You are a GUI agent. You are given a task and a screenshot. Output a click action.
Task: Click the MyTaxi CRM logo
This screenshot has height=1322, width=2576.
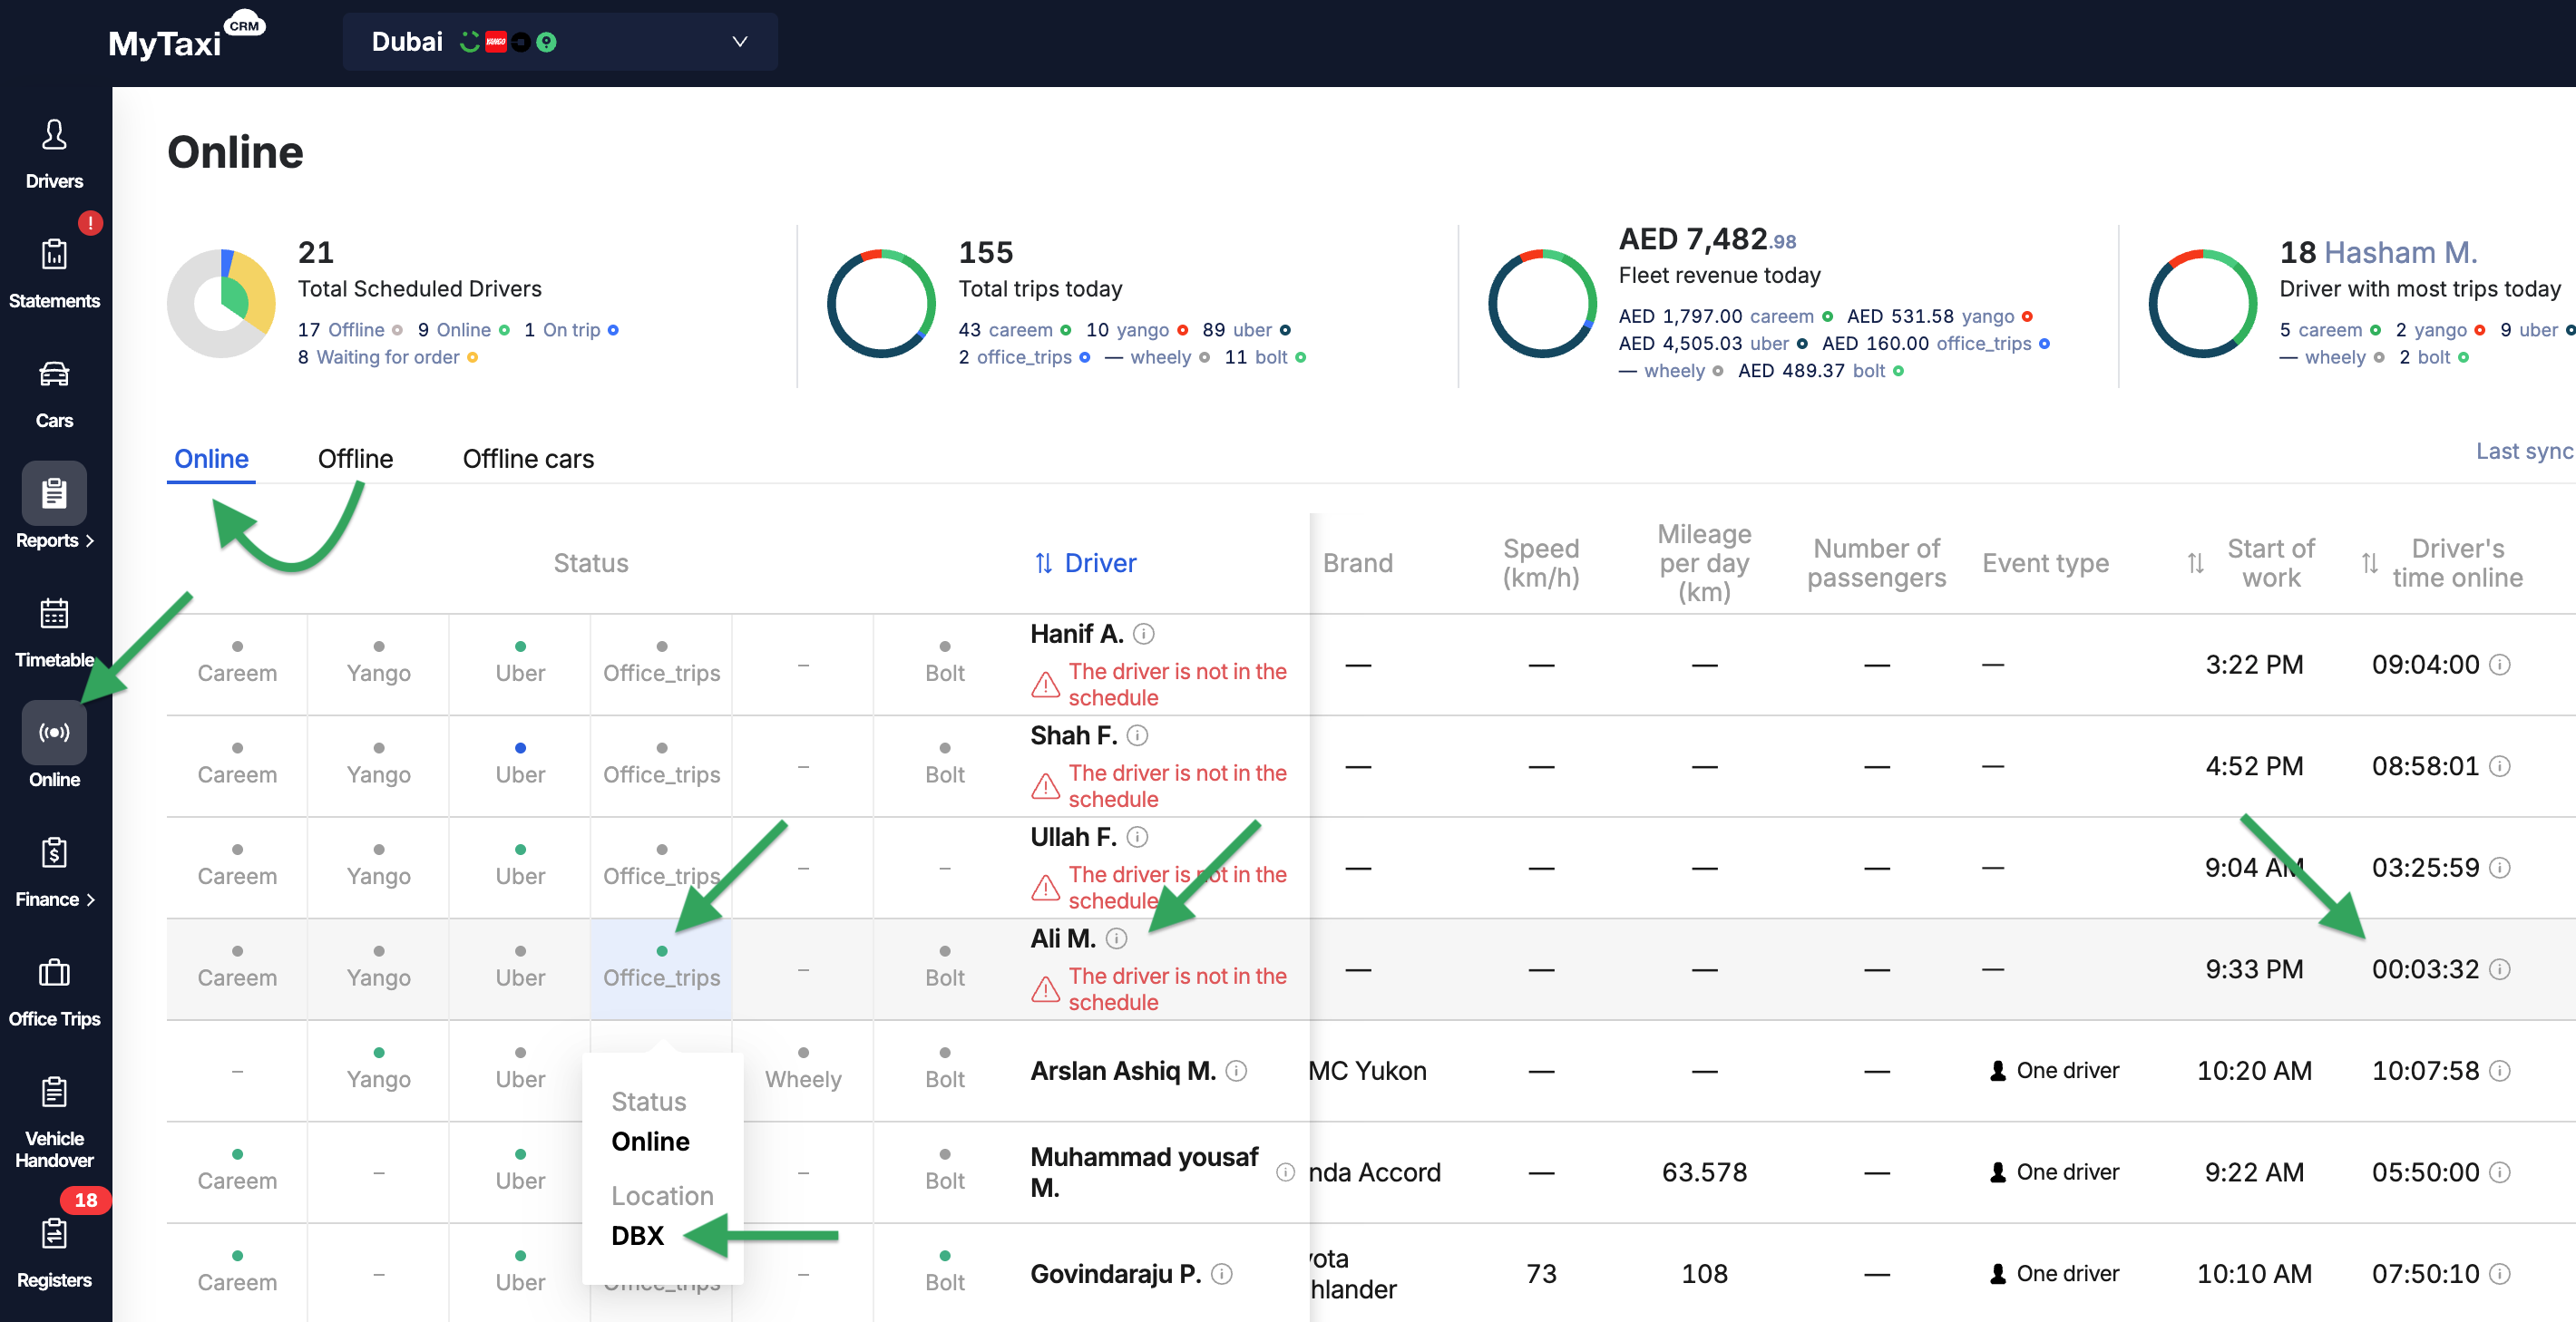pyautogui.click(x=186, y=38)
